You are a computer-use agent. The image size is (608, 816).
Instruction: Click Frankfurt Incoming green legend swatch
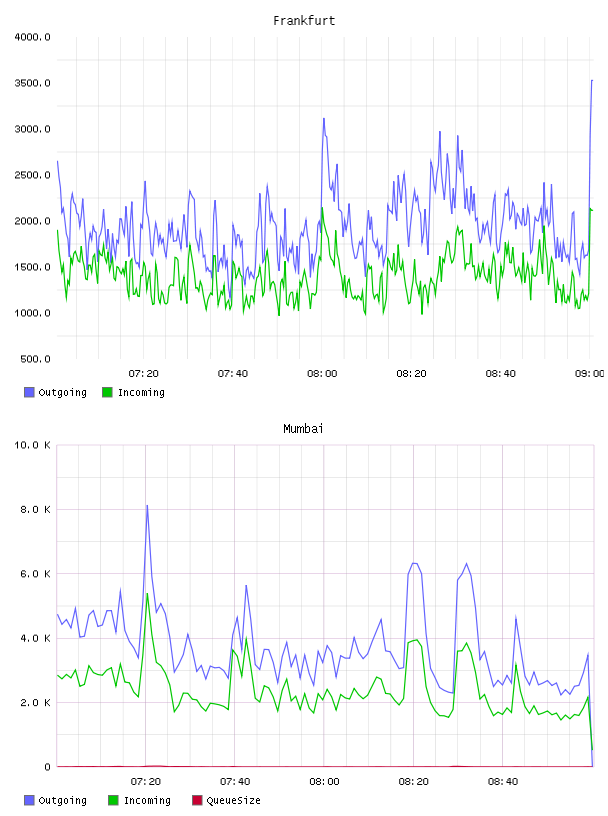107,392
